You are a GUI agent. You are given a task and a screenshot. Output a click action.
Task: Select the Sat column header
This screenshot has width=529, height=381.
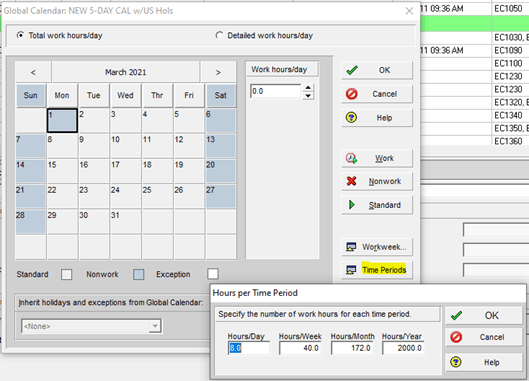click(x=221, y=96)
